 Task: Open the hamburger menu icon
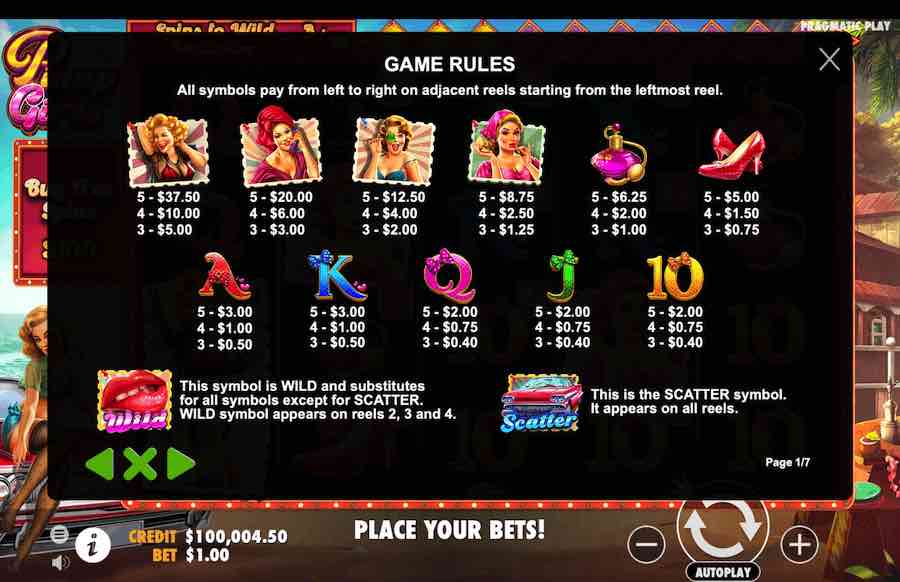tap(59, 535)
